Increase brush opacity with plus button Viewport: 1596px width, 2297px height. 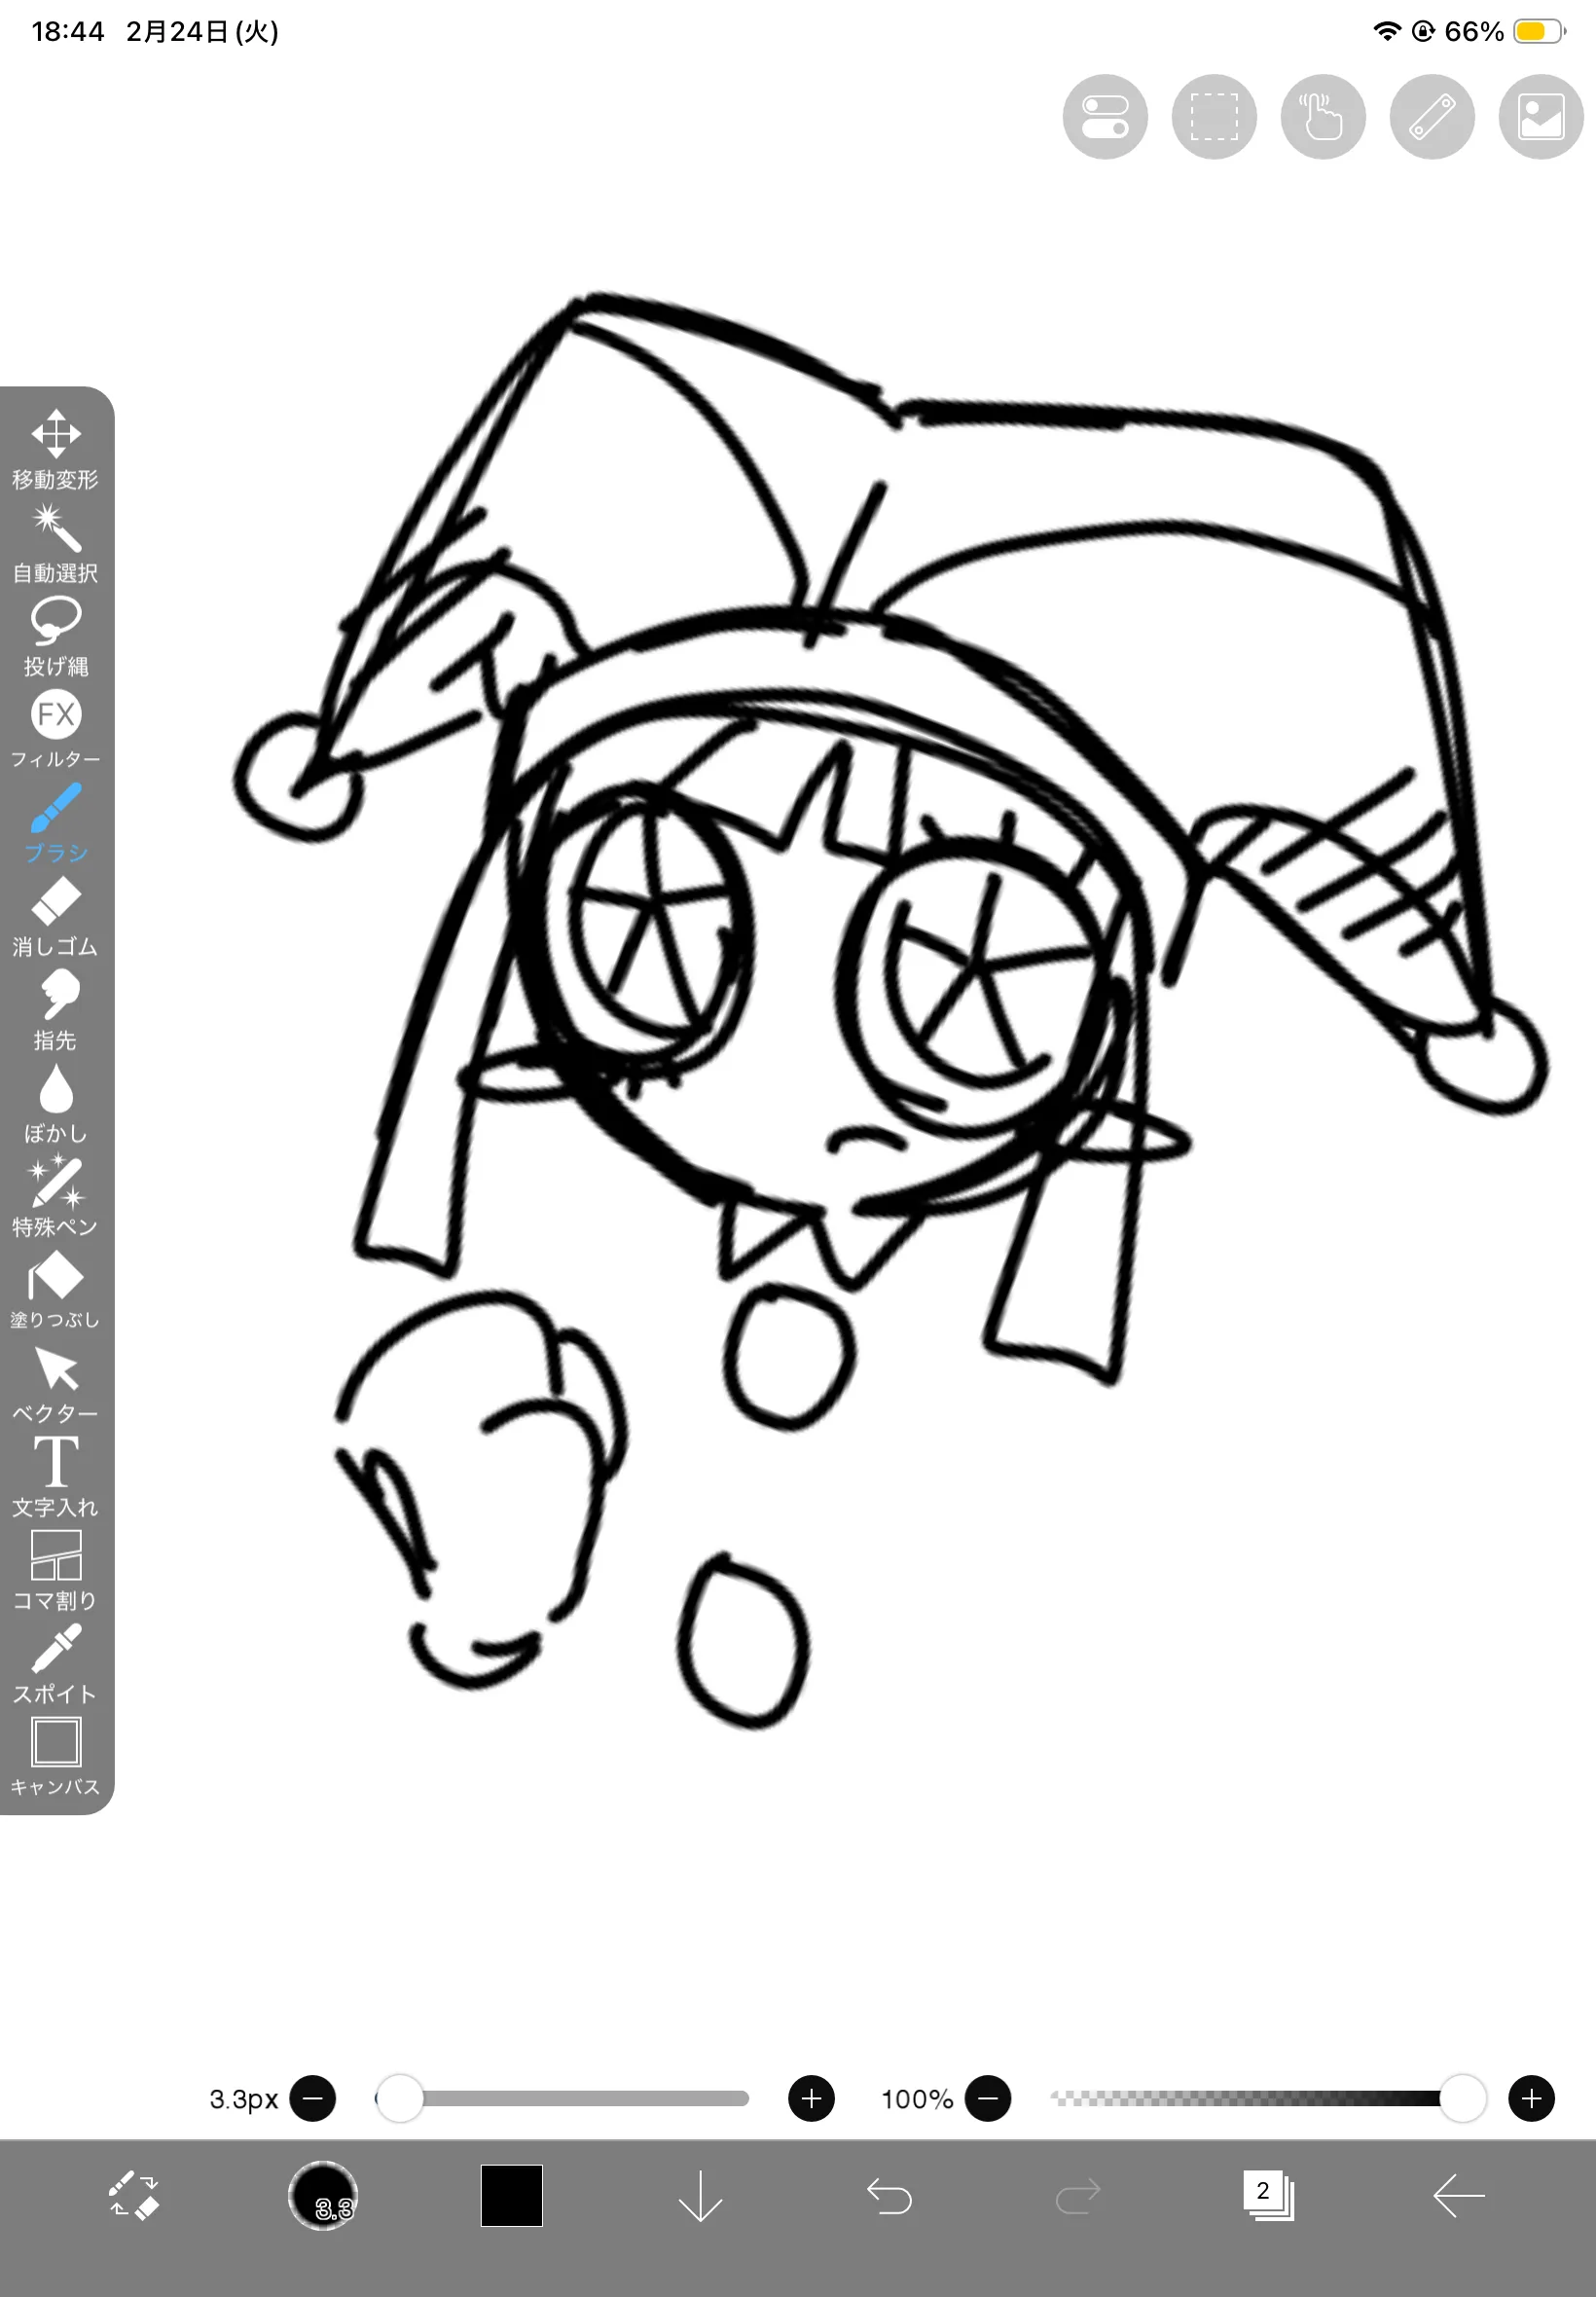pyautogui.click(x=1531, y=2098)
